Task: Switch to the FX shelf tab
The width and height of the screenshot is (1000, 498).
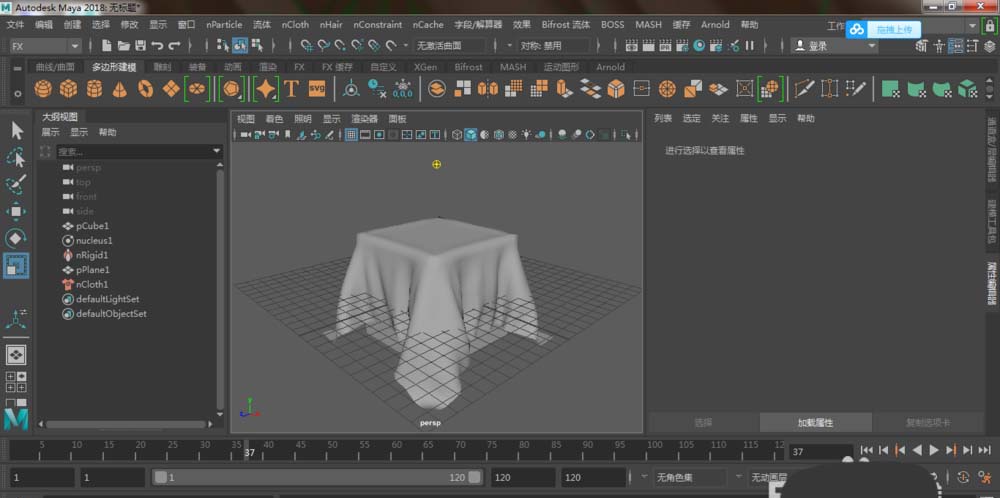Action: click(x=299, y=67)
